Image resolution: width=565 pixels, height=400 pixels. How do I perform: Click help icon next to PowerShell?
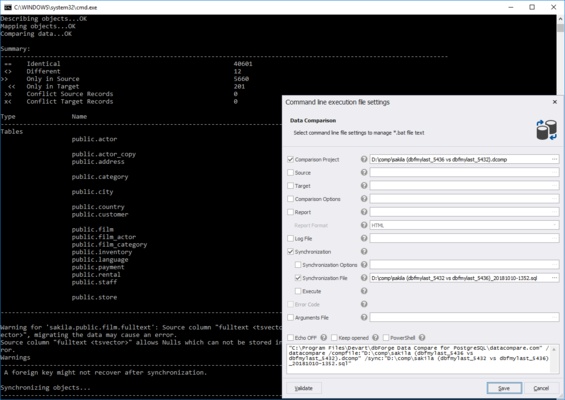pos(422,338)
